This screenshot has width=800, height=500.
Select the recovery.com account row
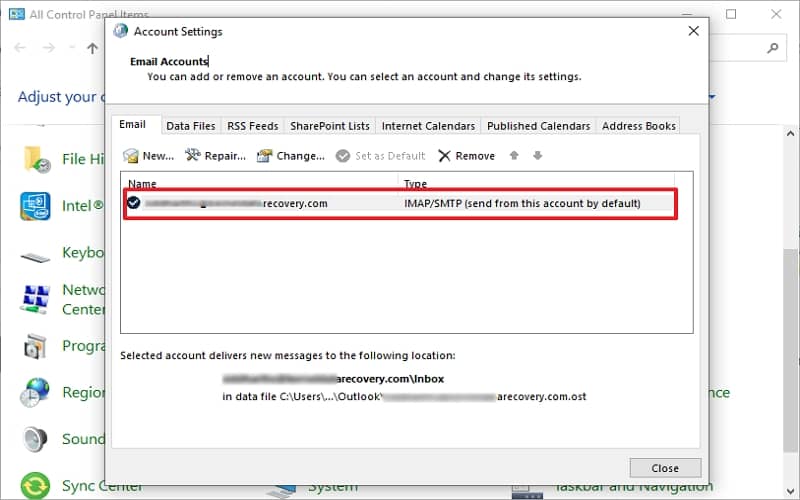point(401,204)
